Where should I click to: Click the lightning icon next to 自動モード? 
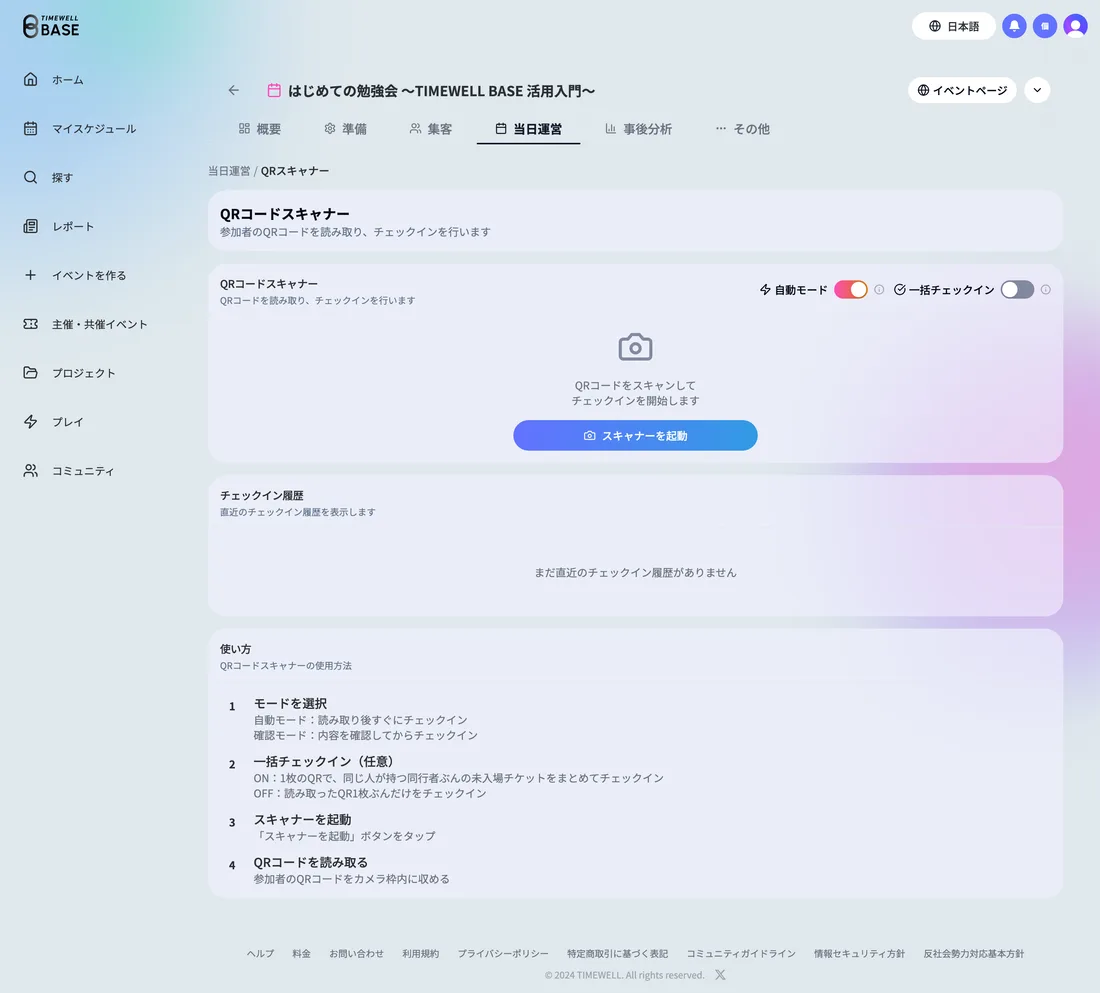765,289
